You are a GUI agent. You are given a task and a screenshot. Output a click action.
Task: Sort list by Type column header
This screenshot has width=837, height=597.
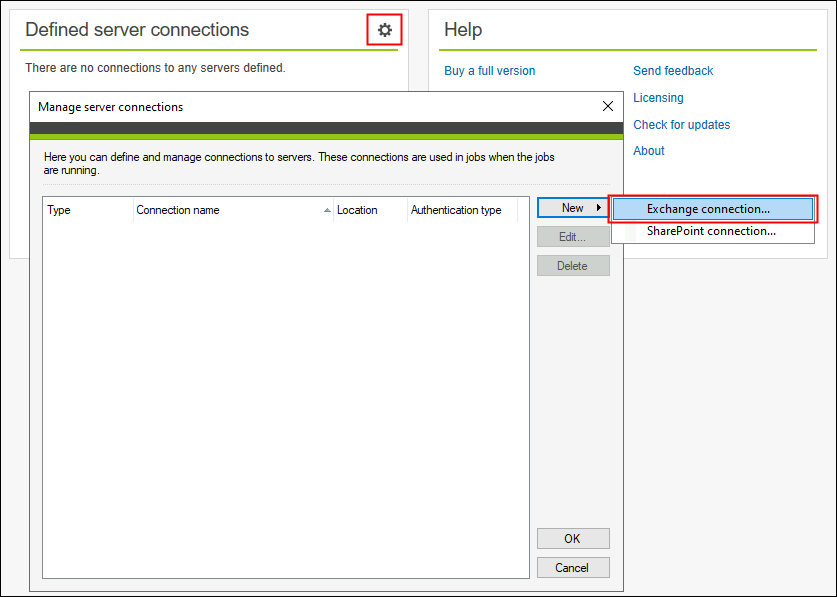(88, 210)
